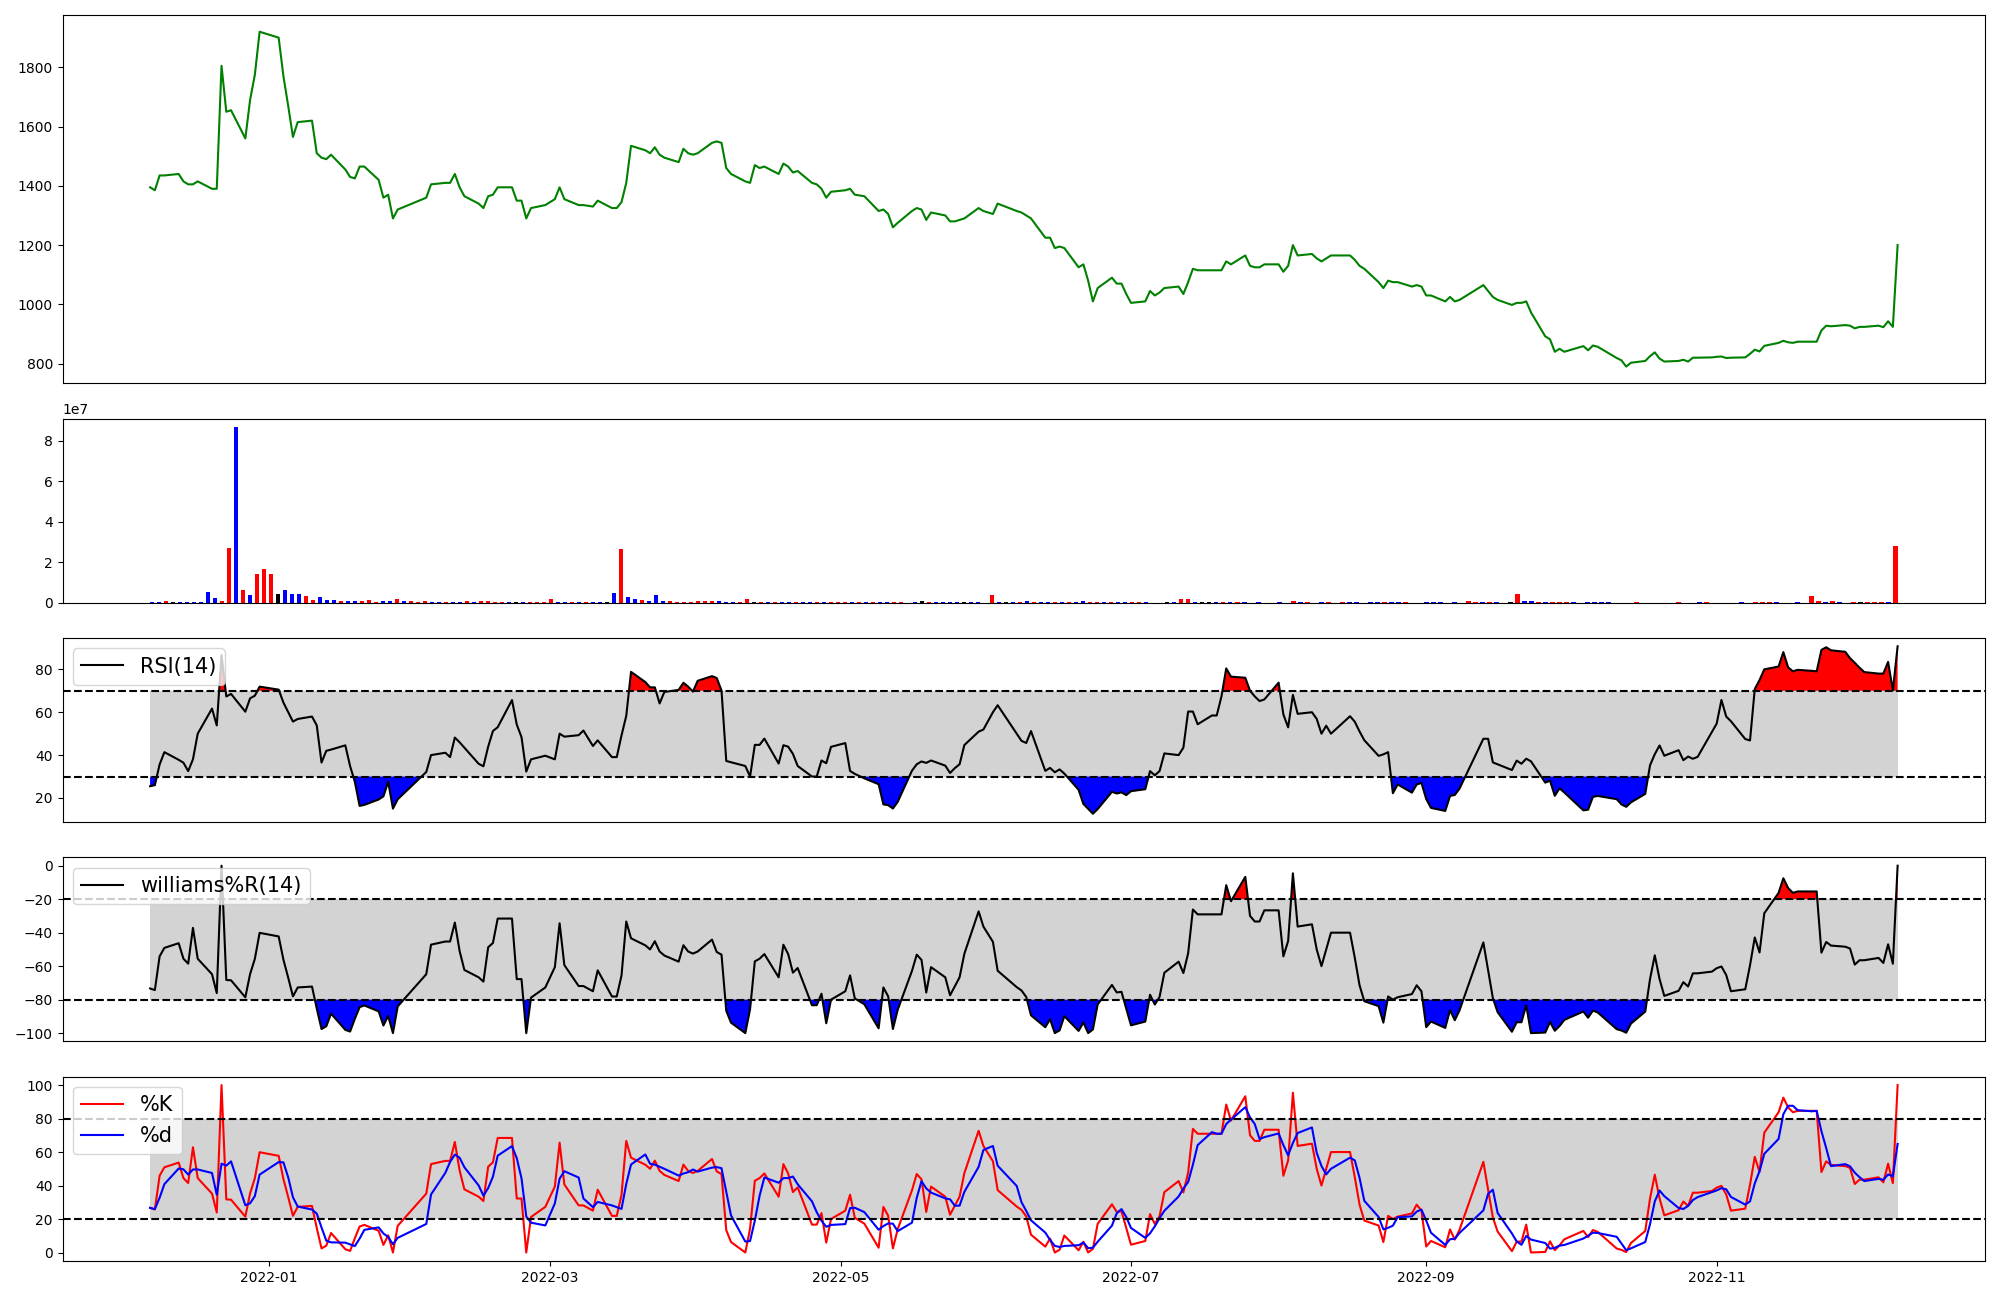The image size is (2000, 1300).
Task: Click the 2022-09 x-axis date label
Action: 1425,1277
